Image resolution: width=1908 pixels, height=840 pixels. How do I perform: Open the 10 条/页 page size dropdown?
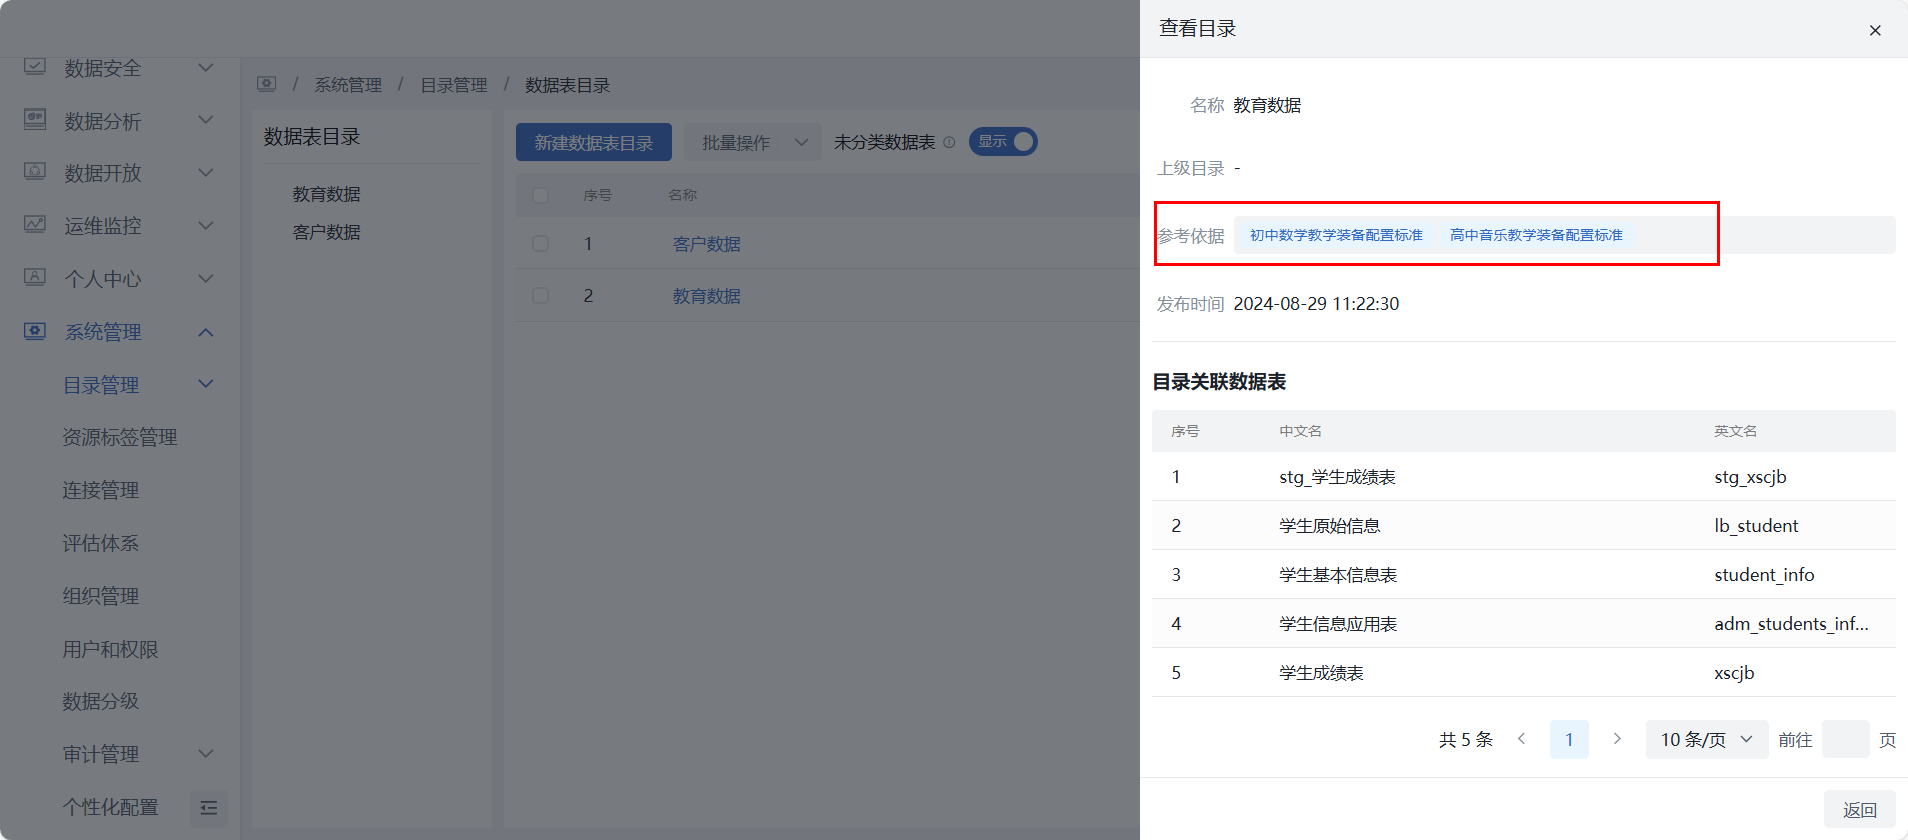pyautogui.click(x=1707, y=739)
